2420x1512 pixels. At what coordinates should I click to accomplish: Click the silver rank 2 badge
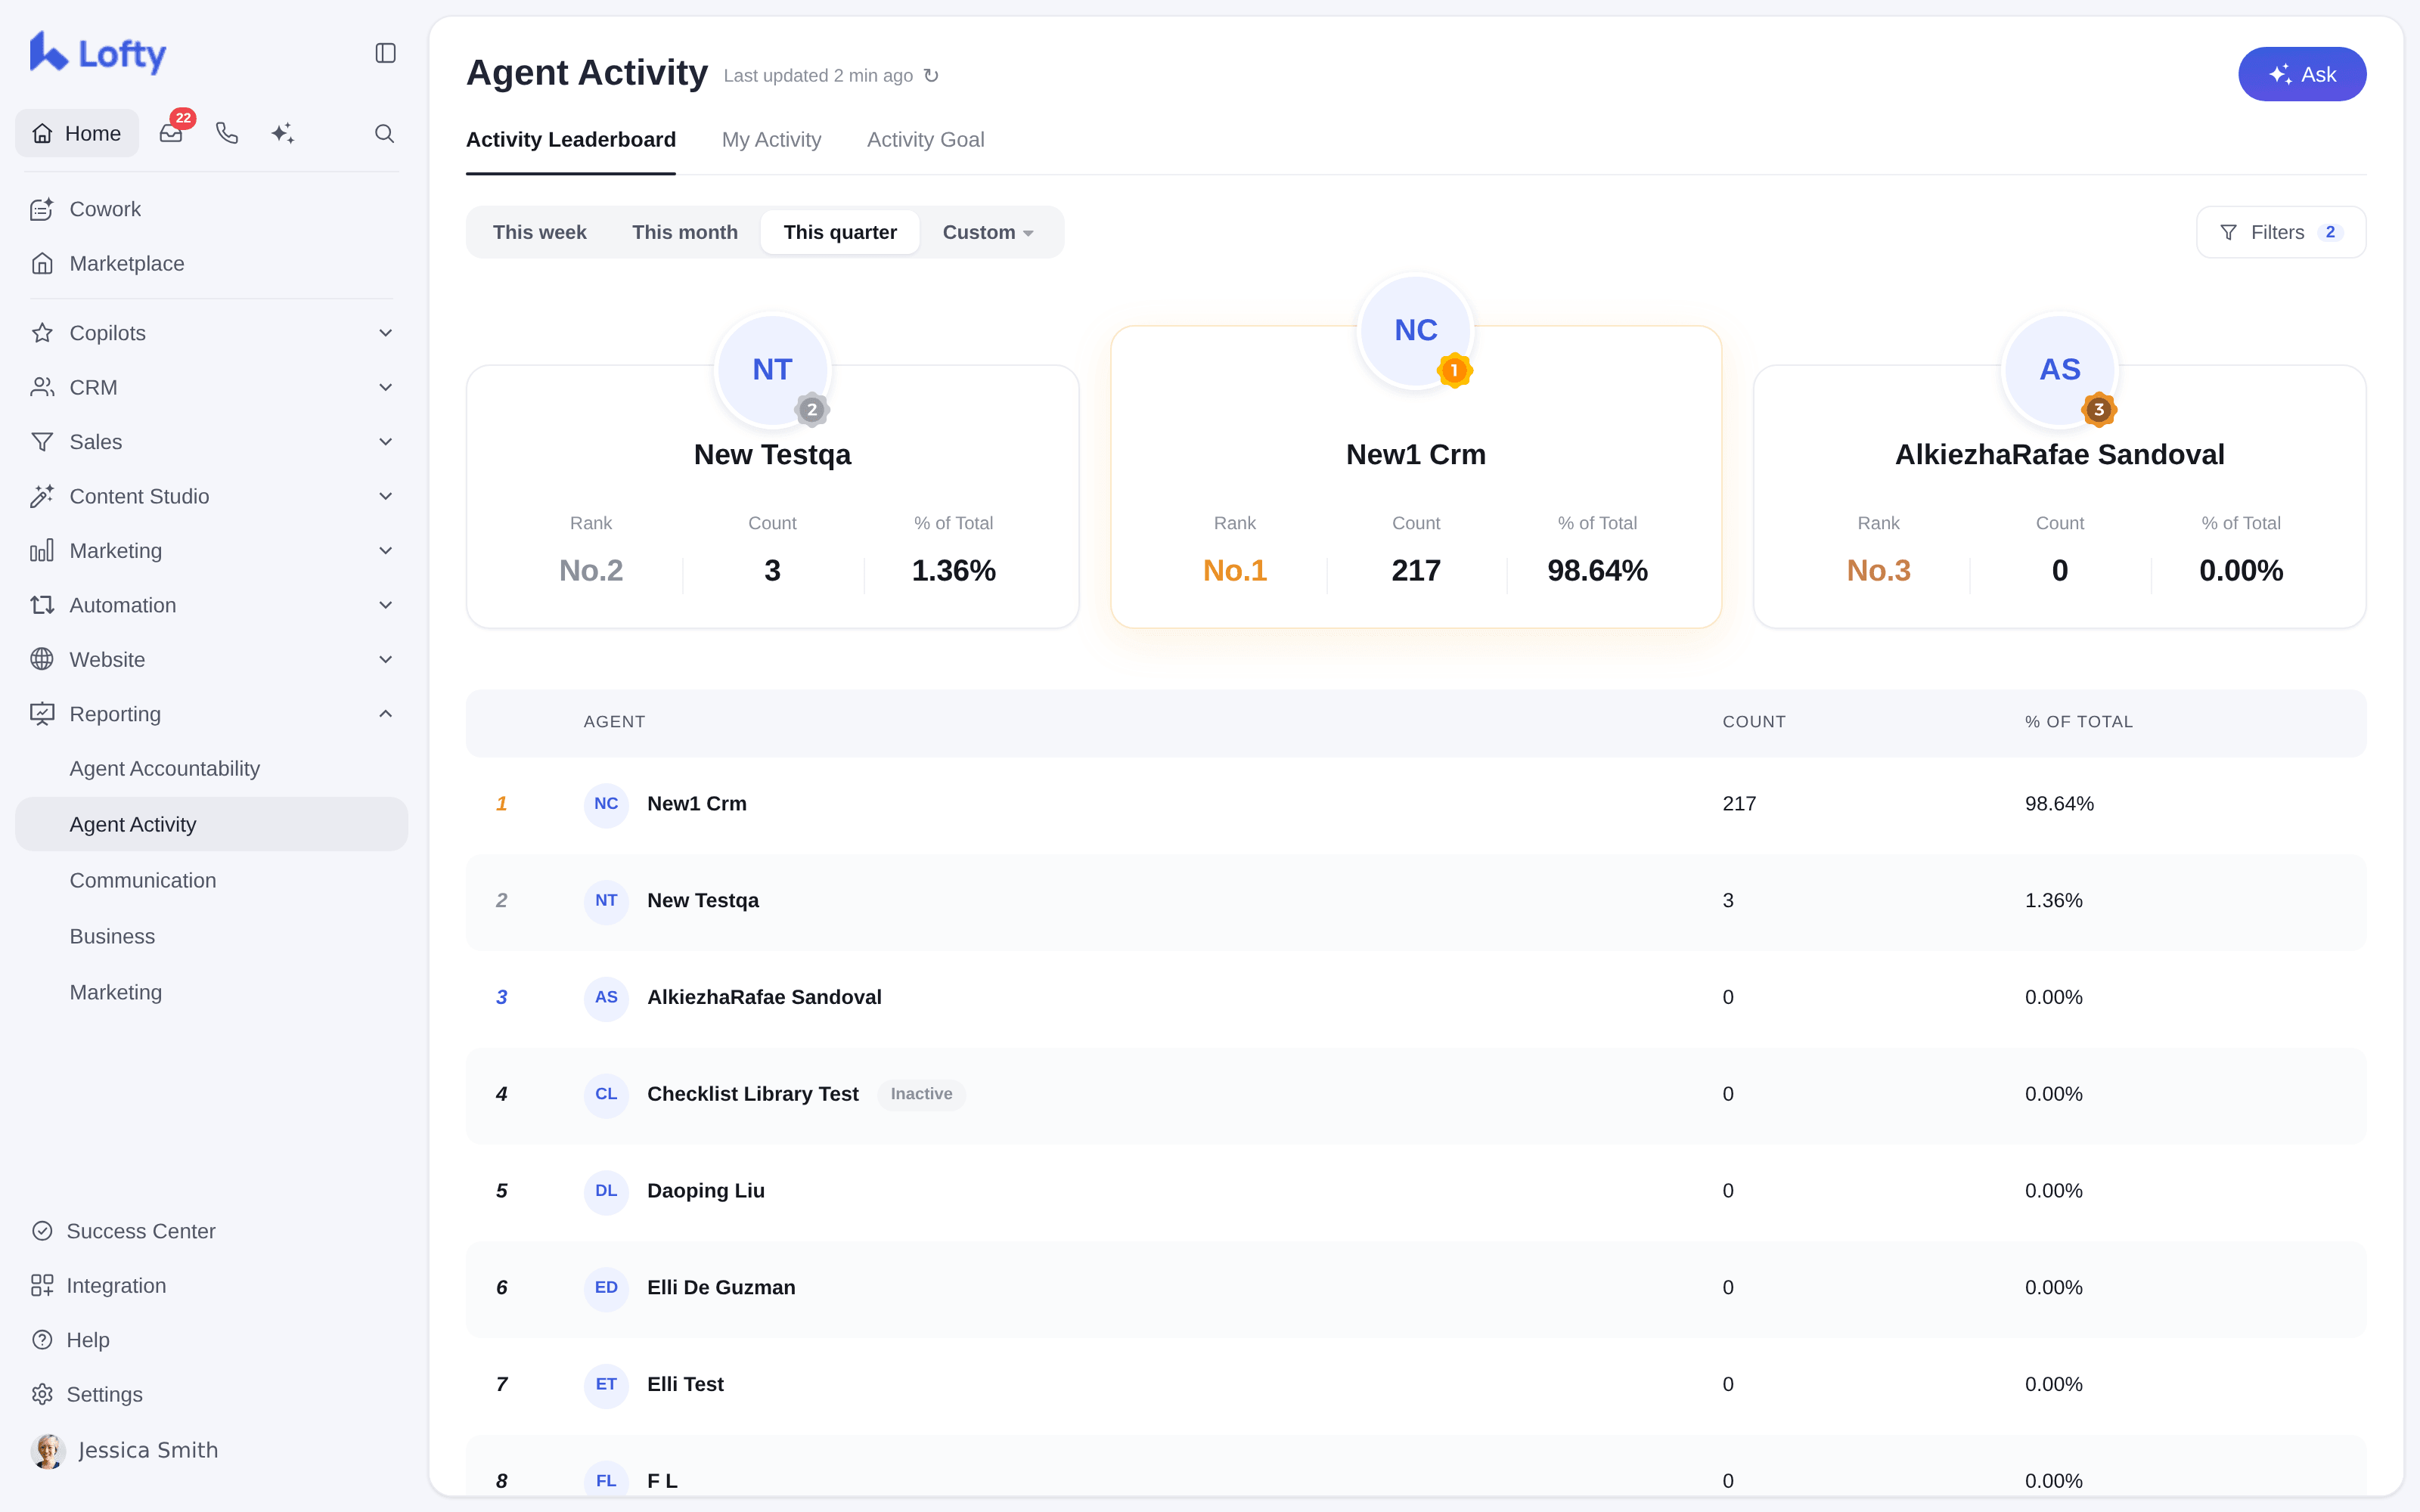[812, 409]
